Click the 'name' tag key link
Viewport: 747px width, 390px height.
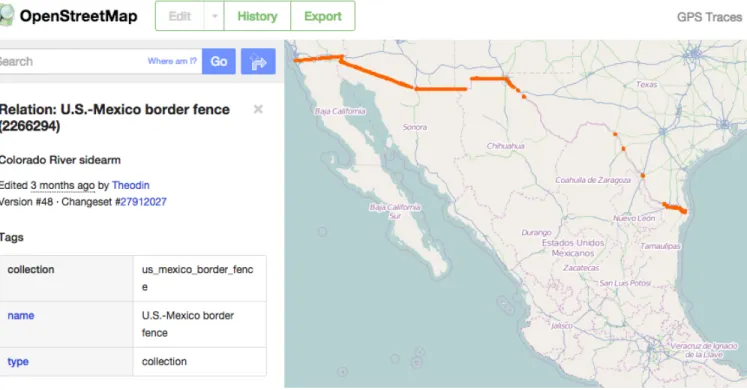[21, 315]
